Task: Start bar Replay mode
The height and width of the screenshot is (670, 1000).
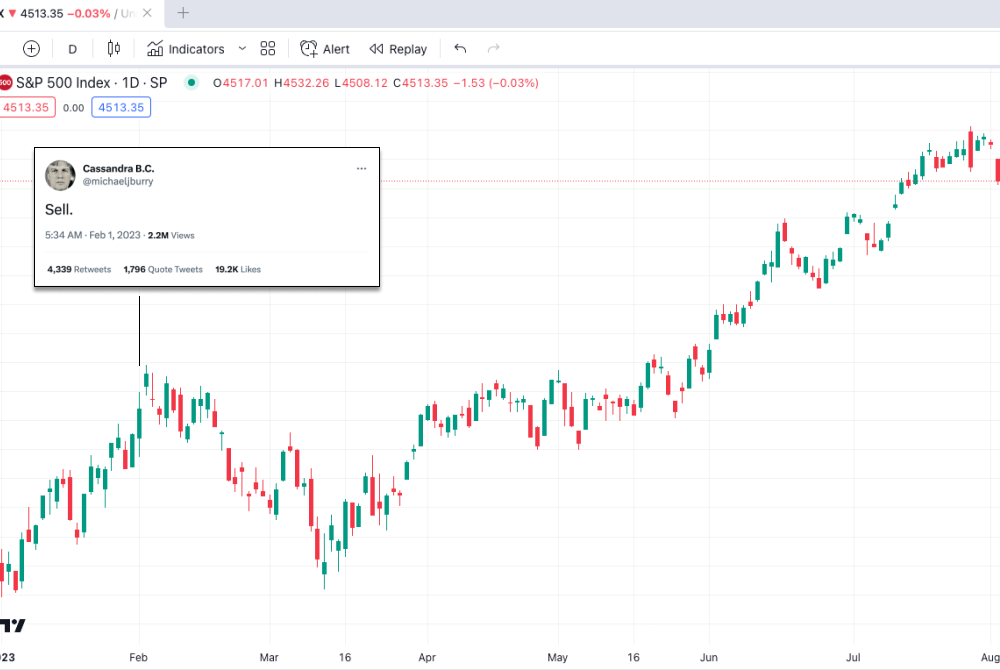Action: (398, 49)
